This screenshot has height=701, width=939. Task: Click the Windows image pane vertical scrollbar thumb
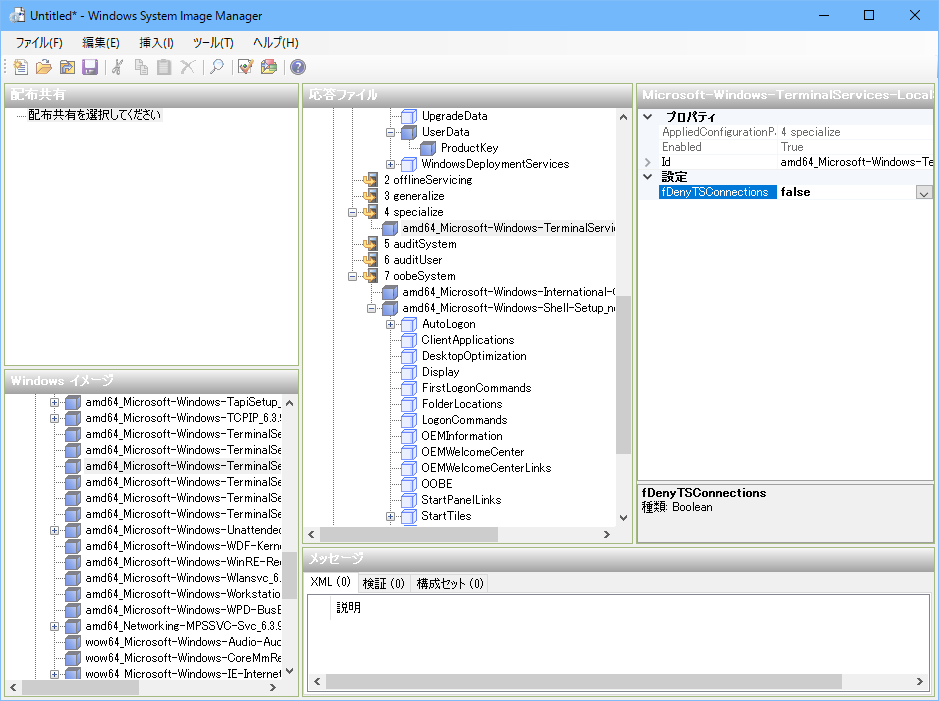(289, 575)
